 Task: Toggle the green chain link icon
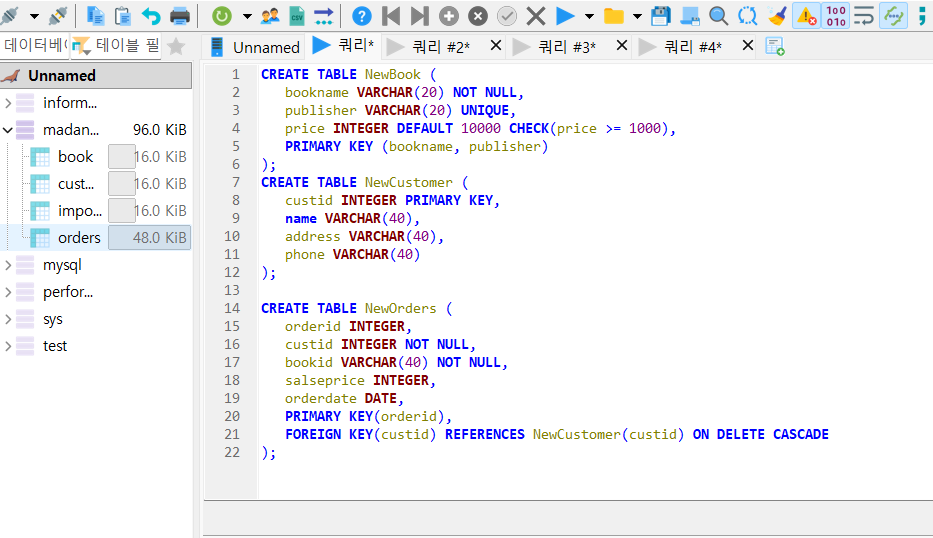[893, 16]
